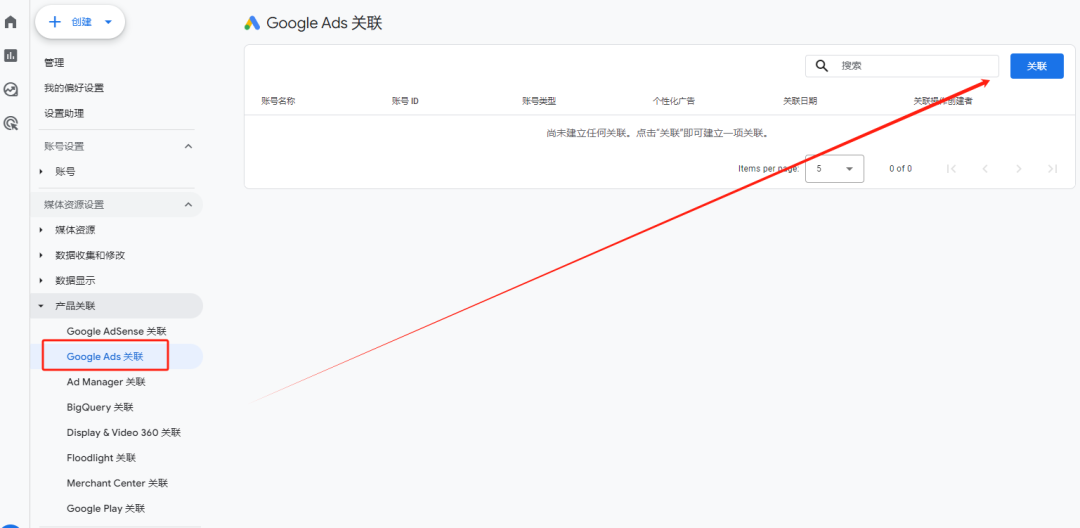
Task: Click the search magnifier icon
Action: (822, 66)
